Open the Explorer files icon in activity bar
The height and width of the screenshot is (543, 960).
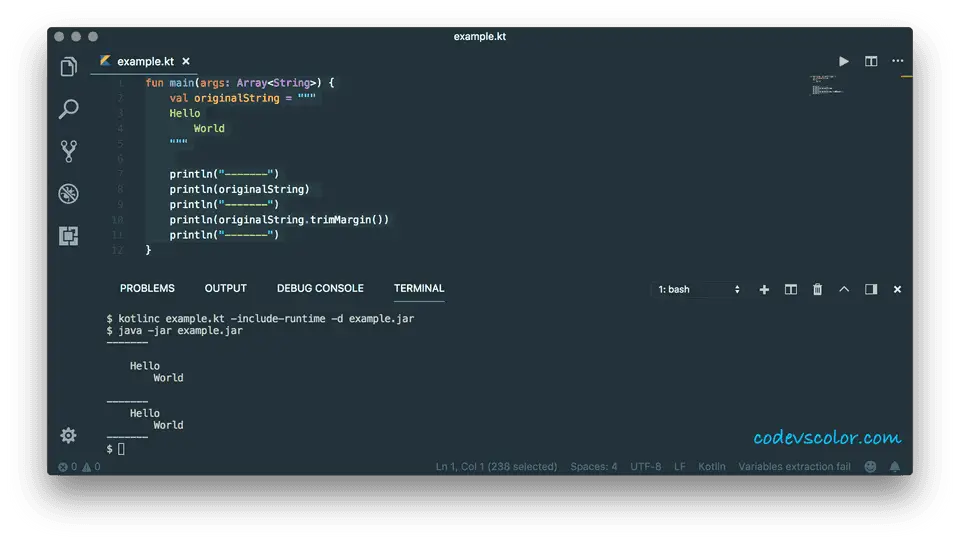point(68,67)
